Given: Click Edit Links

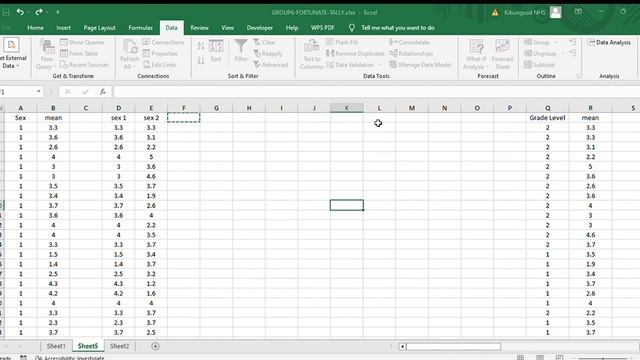Looking at the screenshot, I should [159, 64].
